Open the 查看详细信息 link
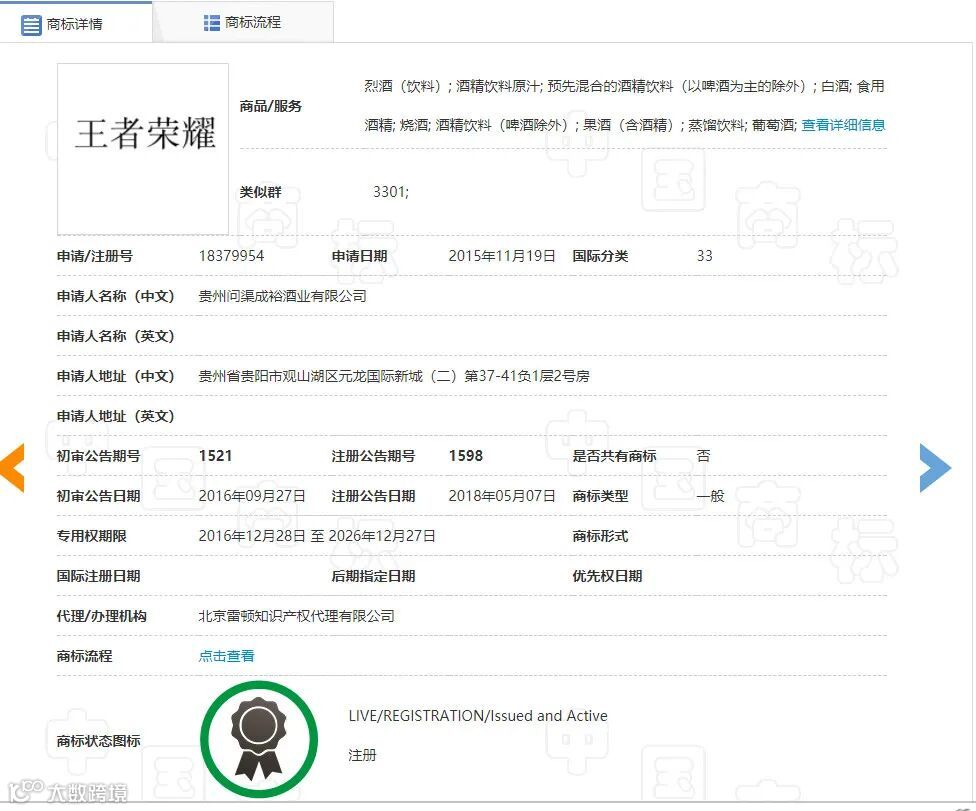 tap(843, 125)
